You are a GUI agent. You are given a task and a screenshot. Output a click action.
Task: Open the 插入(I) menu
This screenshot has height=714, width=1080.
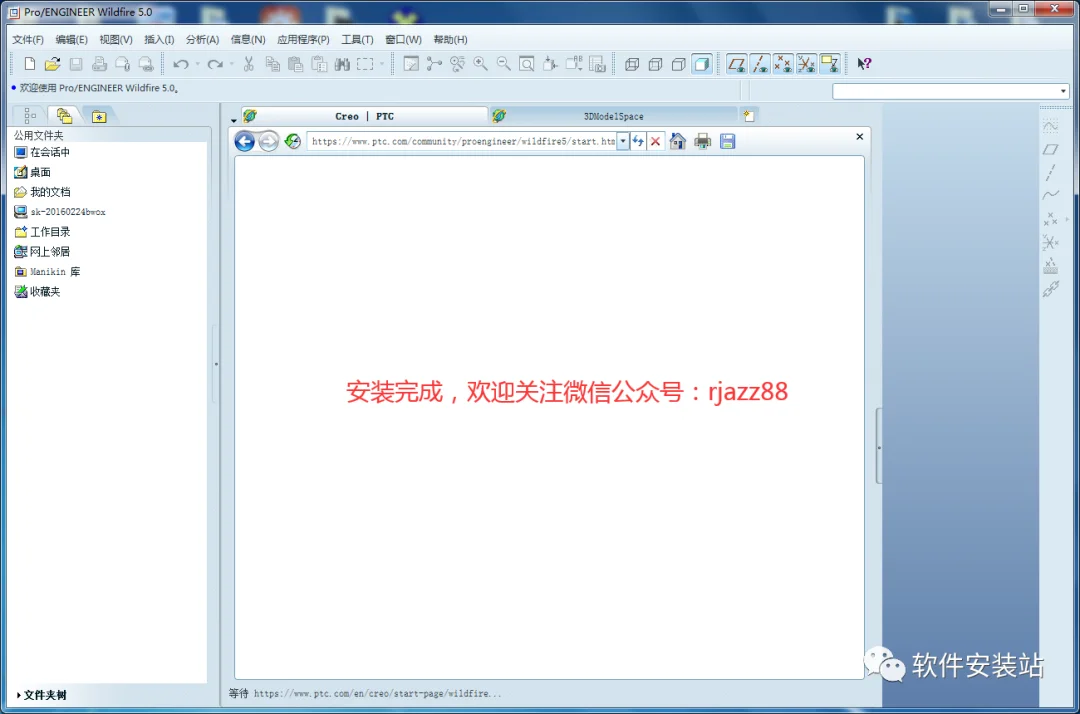pyautogui.click(x=159, y=39)
